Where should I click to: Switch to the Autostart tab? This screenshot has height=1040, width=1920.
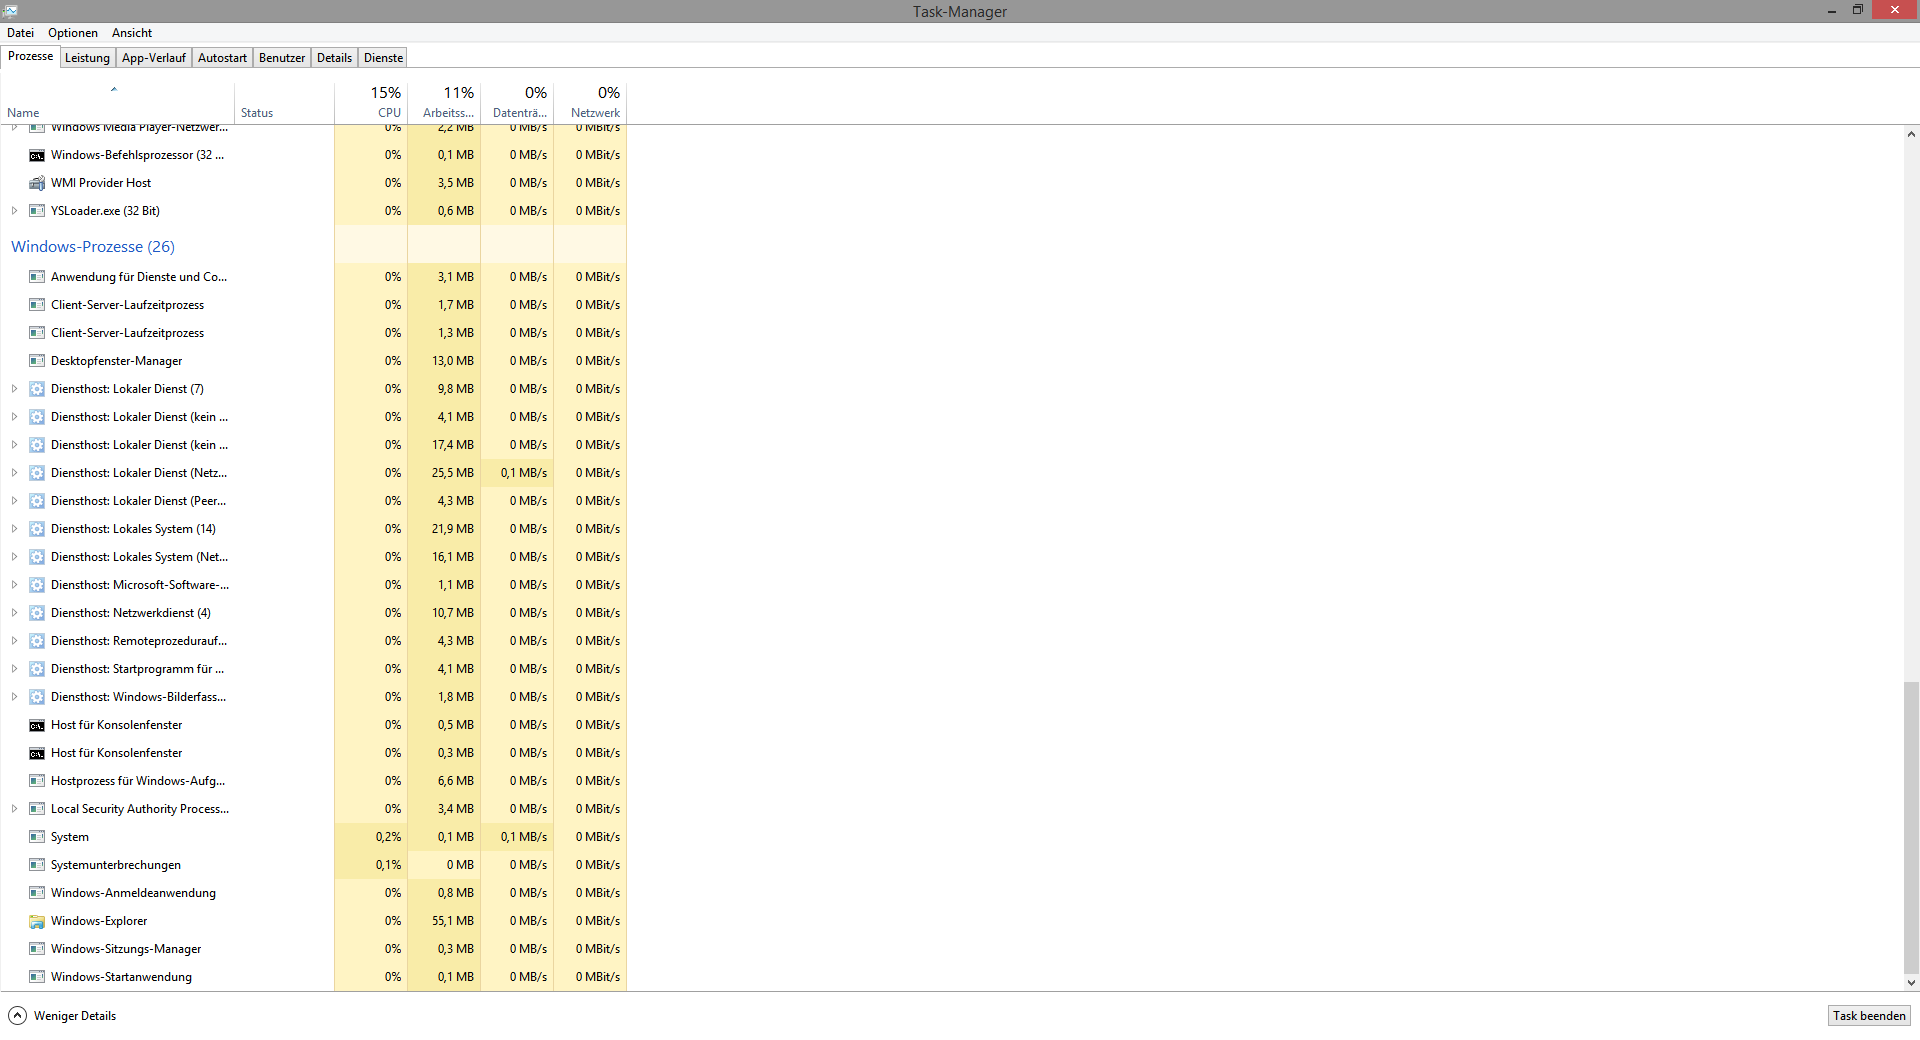coord(222,58)
